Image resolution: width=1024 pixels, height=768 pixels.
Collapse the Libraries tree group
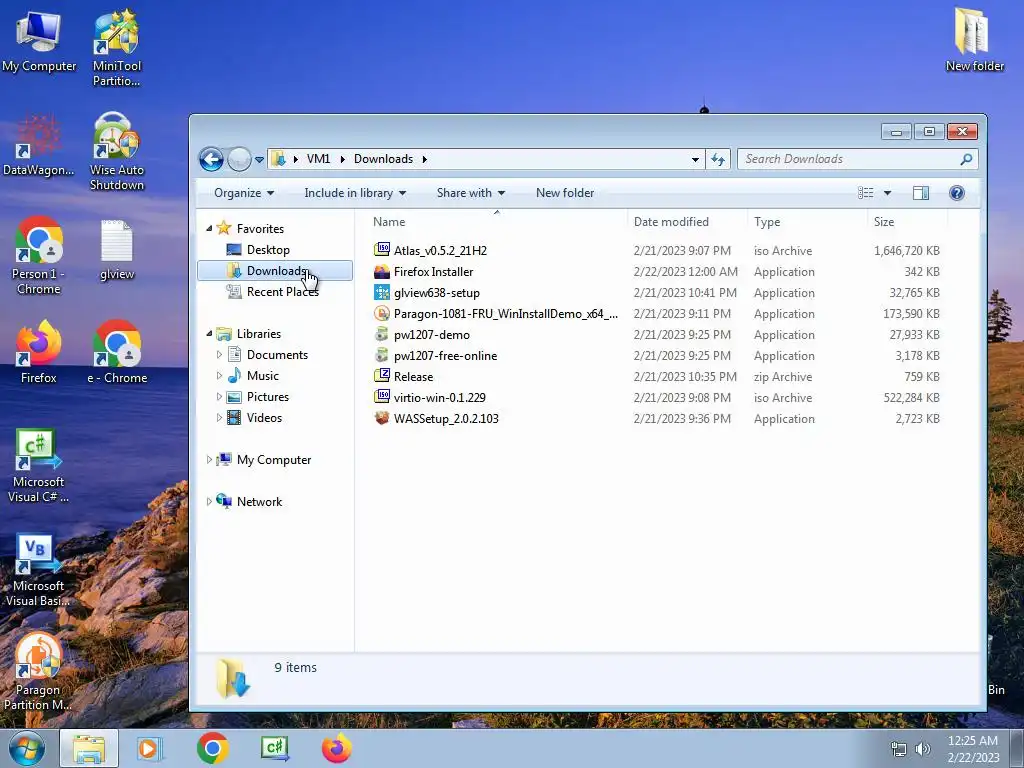tap(209, 334)
